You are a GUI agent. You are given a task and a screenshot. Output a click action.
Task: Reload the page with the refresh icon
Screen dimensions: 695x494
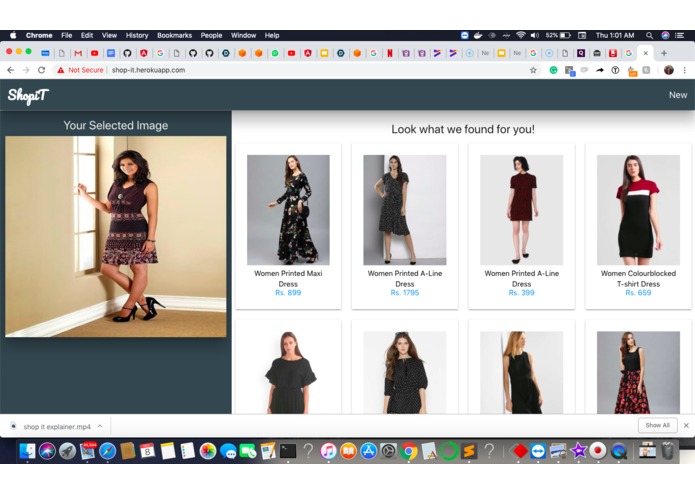41,70
